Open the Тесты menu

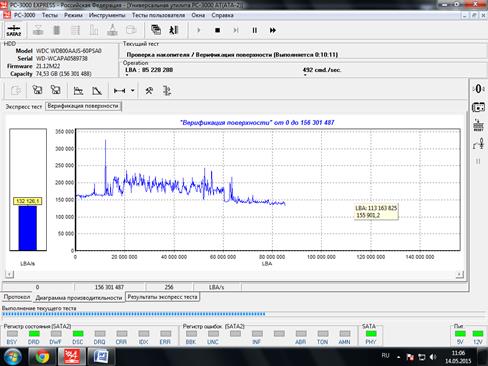click(50, 15)
